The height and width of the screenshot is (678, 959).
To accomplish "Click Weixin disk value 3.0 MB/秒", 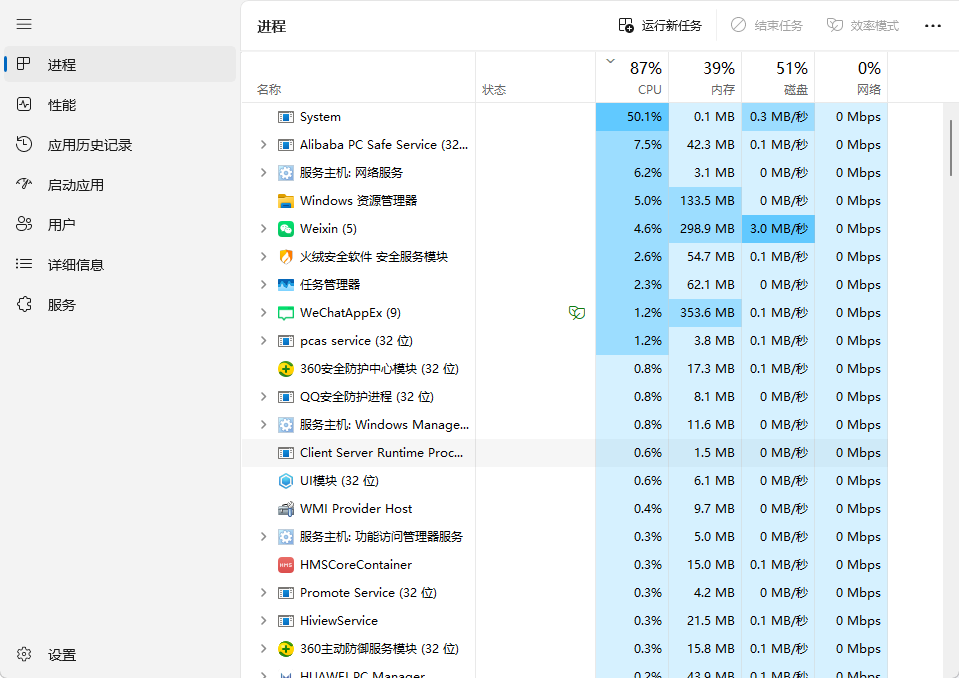I will pos(778,229).
